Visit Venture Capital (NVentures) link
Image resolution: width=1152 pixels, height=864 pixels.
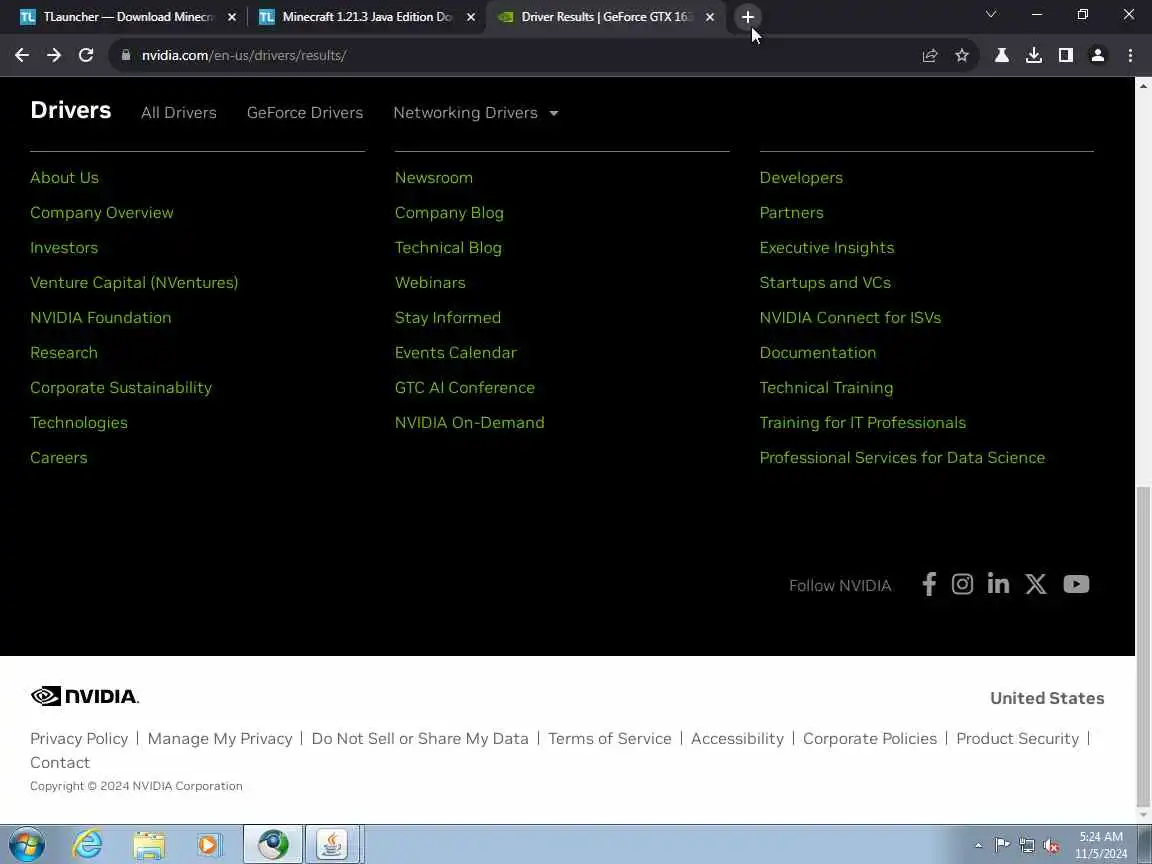(x=134, y=283)
